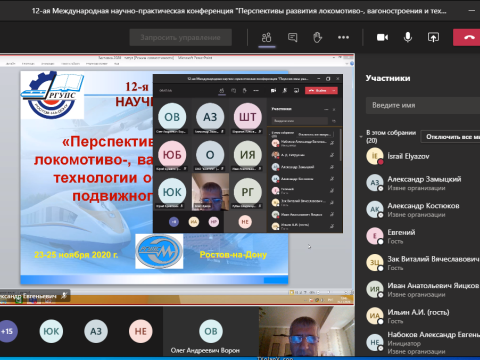The width and height of the screenshot is (480, 360).
Task: Click Ростов-на-Дону text on slide
Action: click(x=233, y=255)
